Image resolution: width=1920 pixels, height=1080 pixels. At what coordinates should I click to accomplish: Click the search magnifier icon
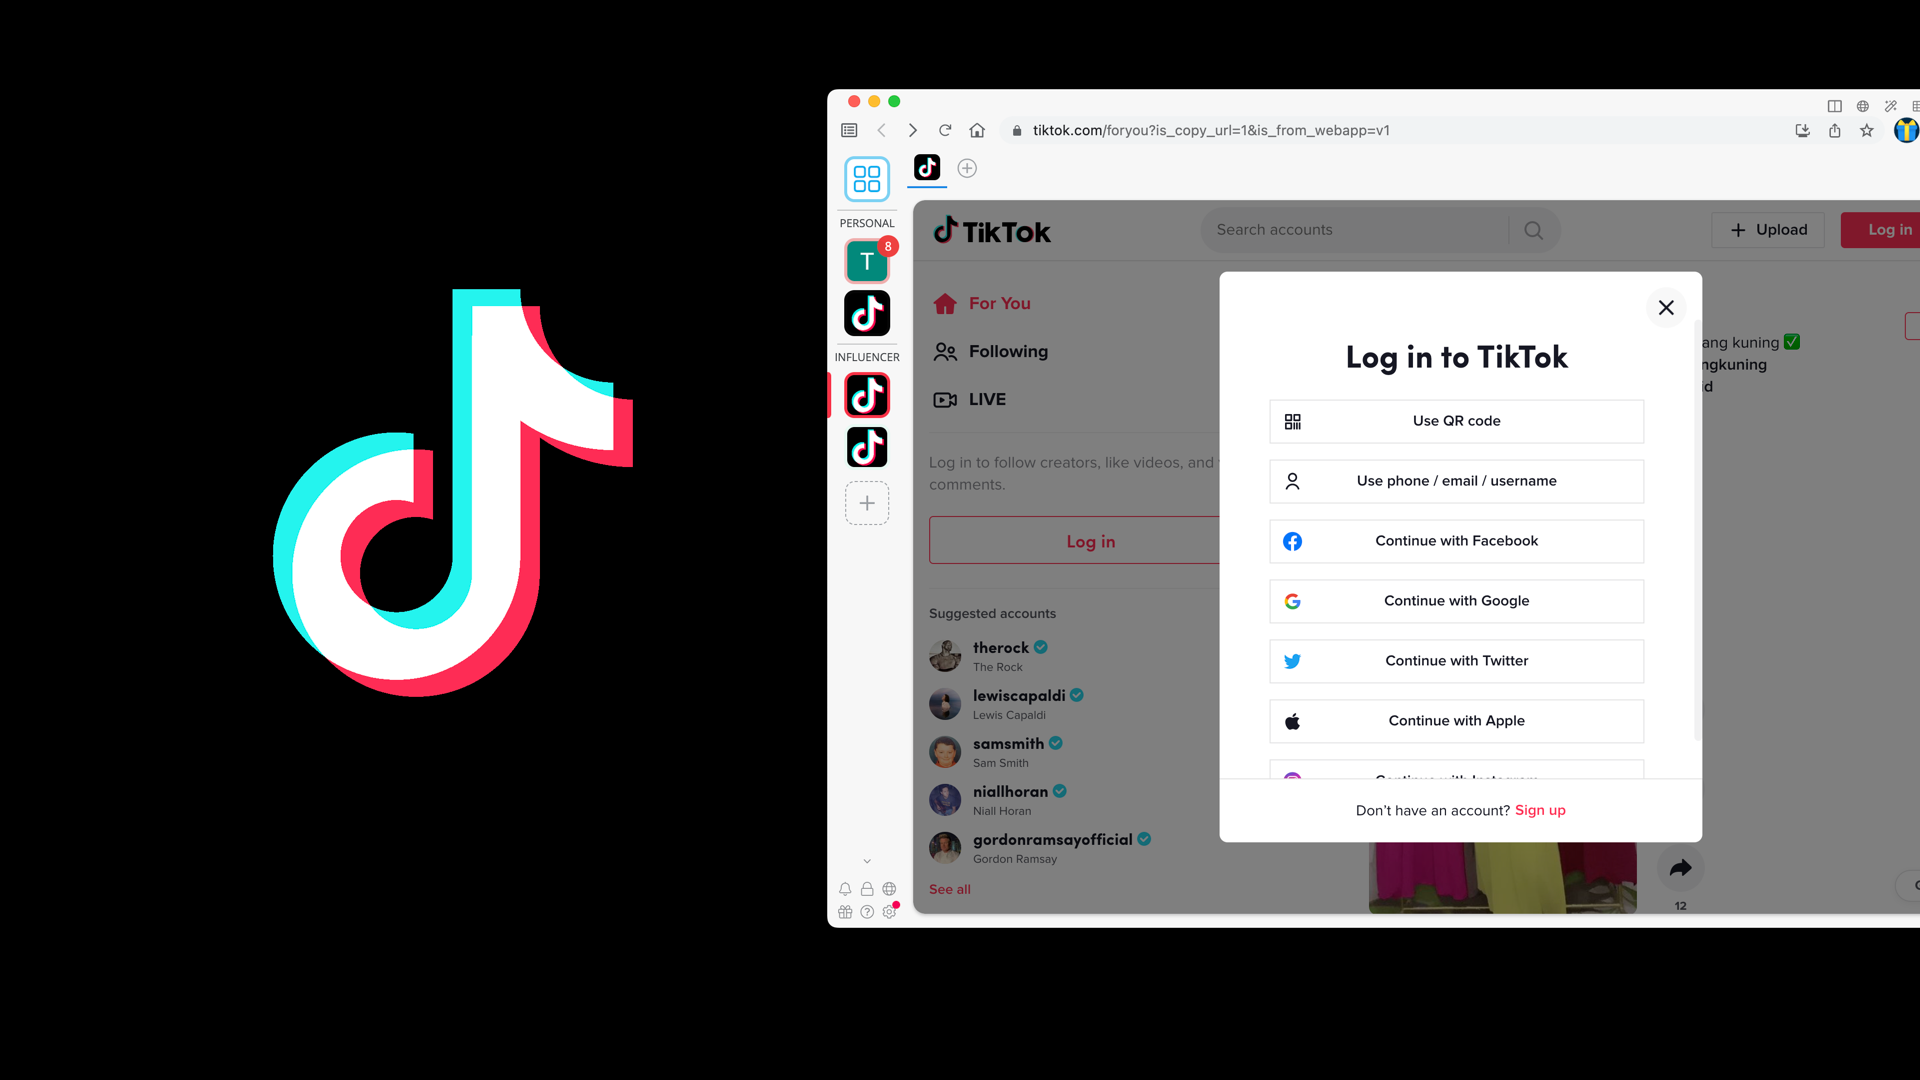[1532, 229]
